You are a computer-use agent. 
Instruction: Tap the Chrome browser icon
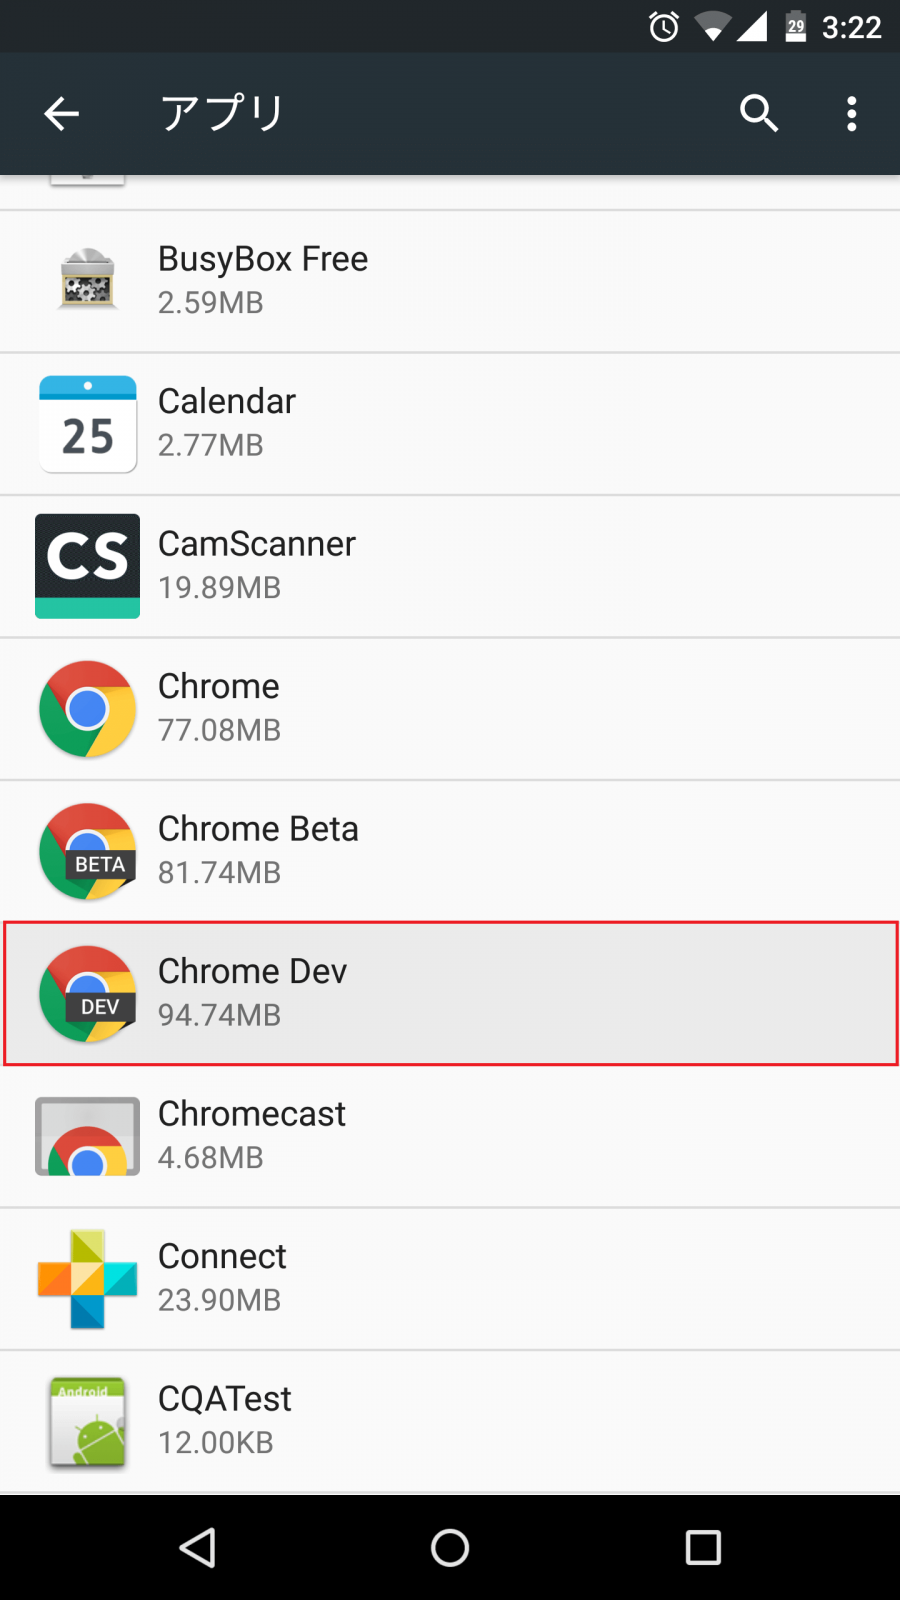point(88,709)
